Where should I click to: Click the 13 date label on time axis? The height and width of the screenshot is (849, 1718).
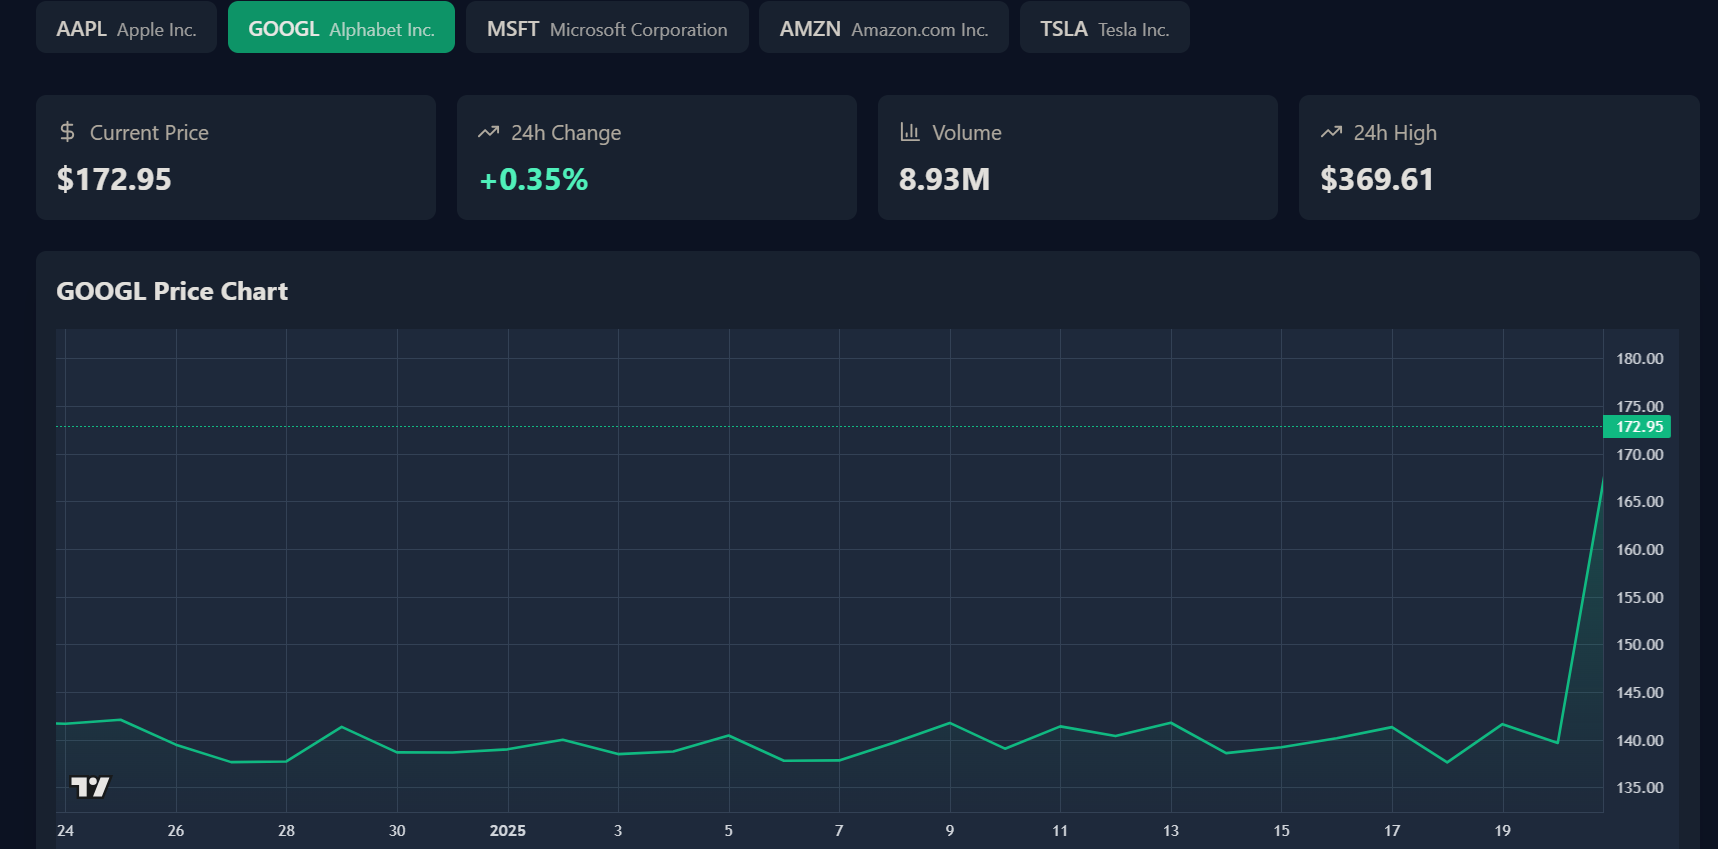coord(1171,830)
